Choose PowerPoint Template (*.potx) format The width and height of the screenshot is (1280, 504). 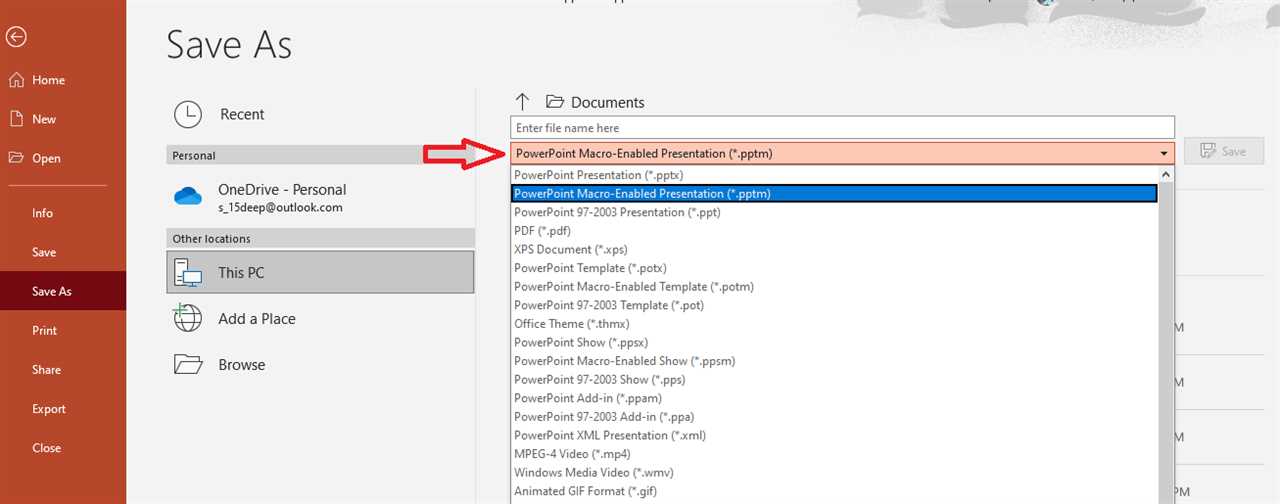[833, 268]
